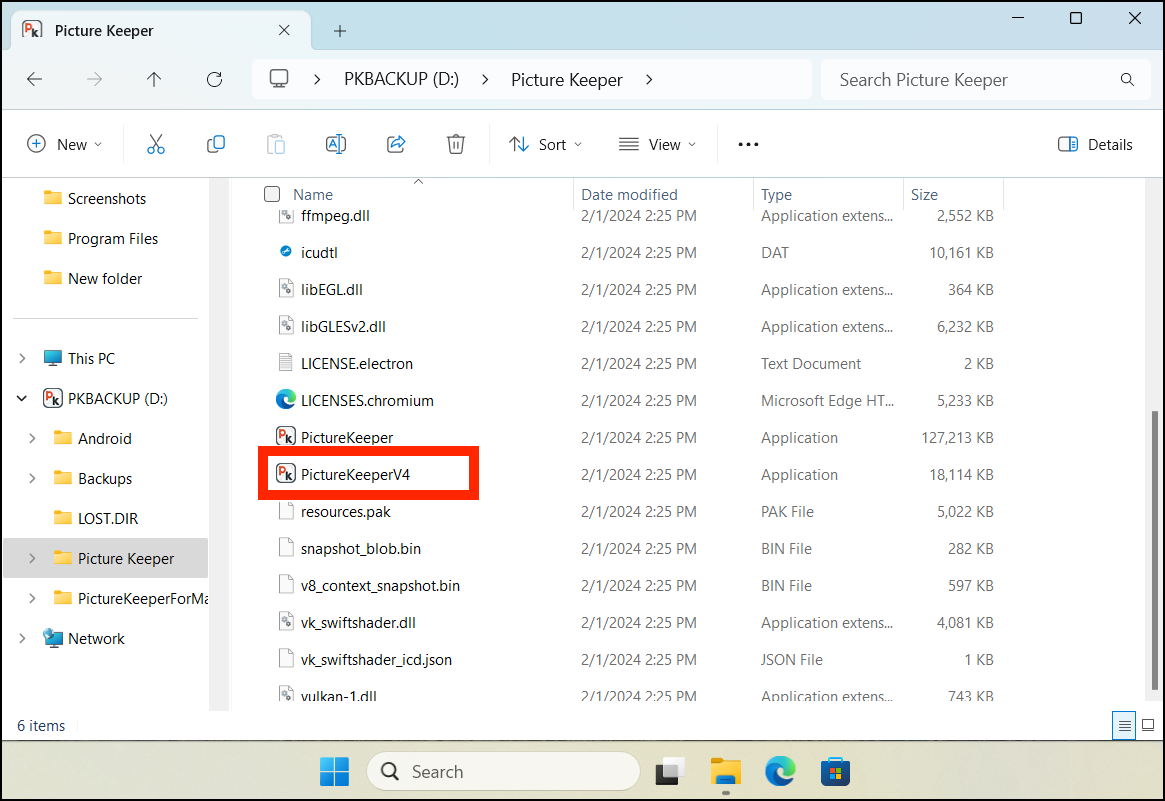This screenshot has height=801, width=1165.
Task: Select the PictureKeeperV4 application icon
Action: tap(285, 473)
